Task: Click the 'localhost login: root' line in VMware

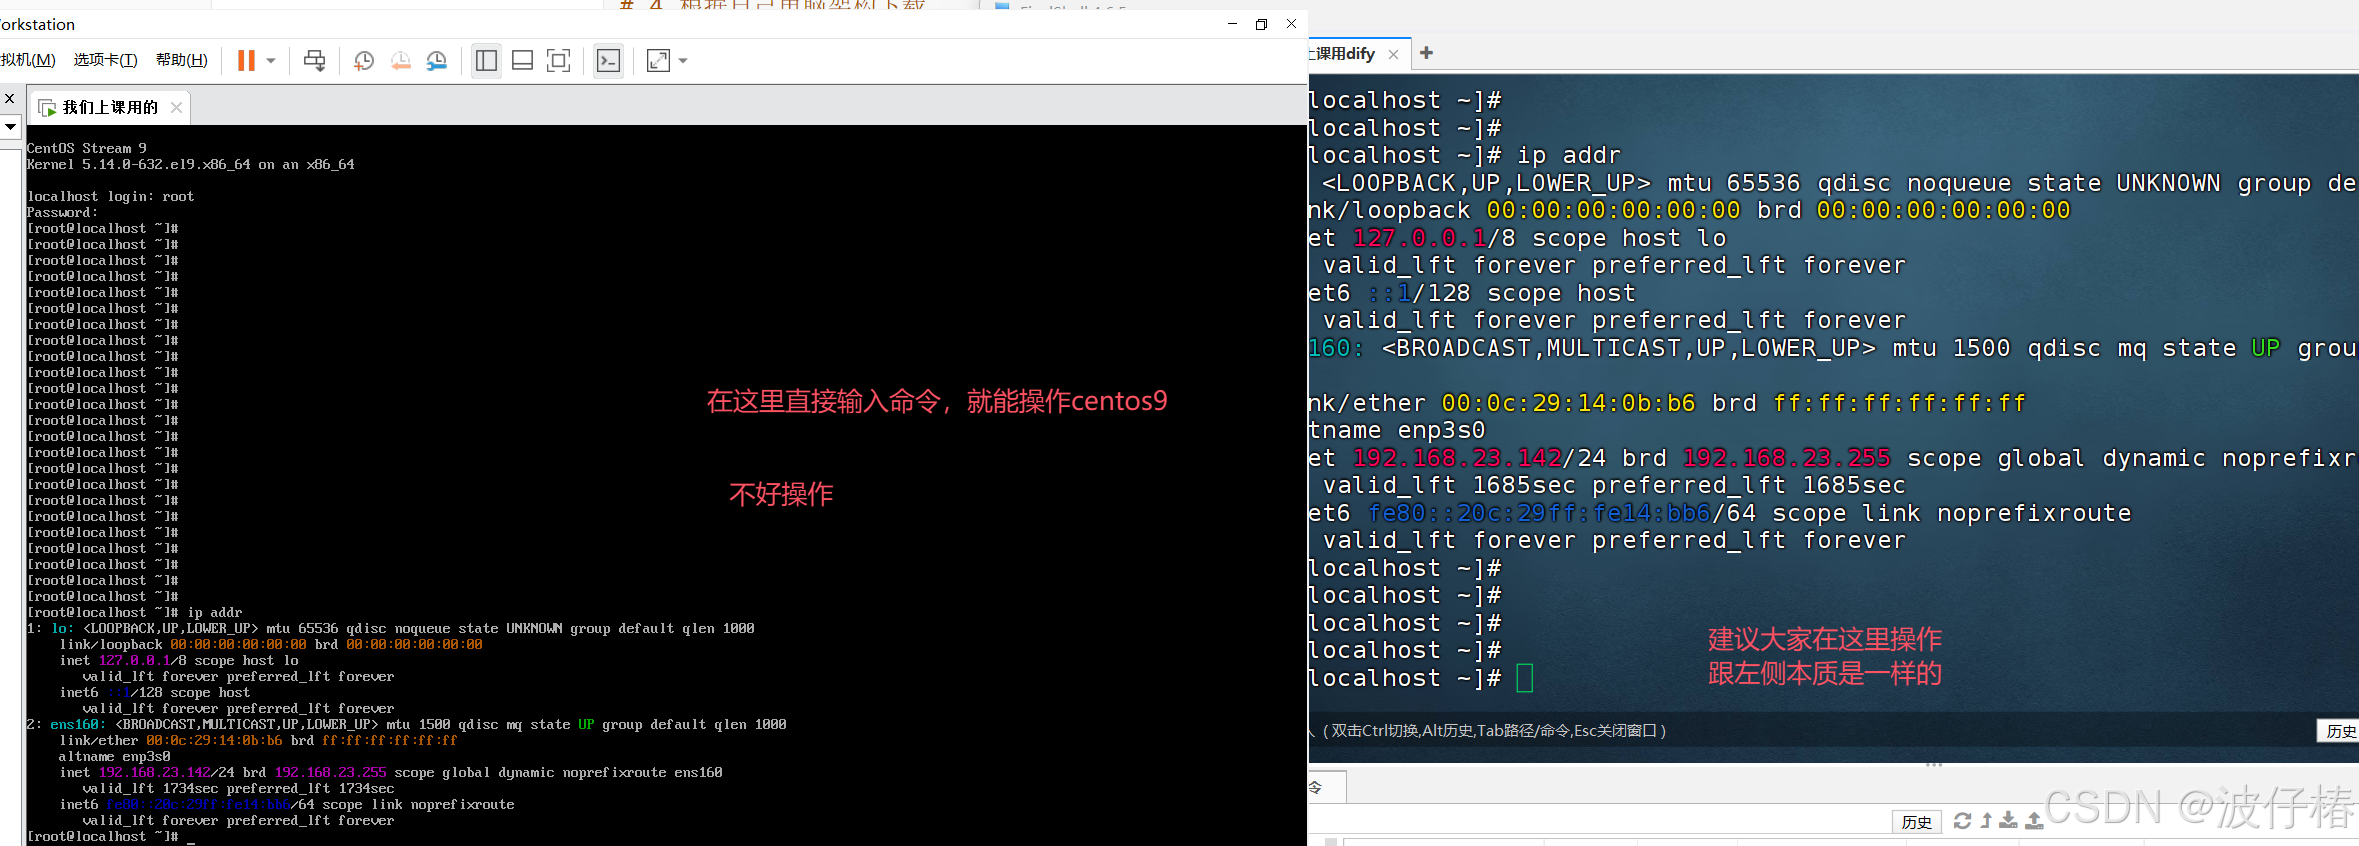Action: tap(111, 197)
